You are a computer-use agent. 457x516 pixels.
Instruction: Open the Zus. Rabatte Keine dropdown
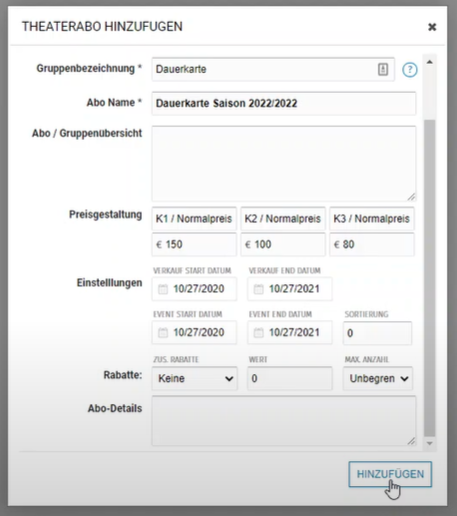195,379
